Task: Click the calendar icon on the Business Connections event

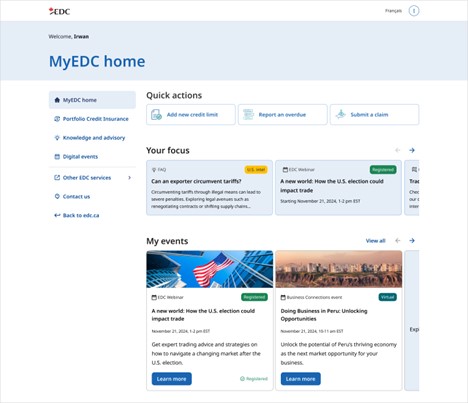Action: [x=283, y=297]
